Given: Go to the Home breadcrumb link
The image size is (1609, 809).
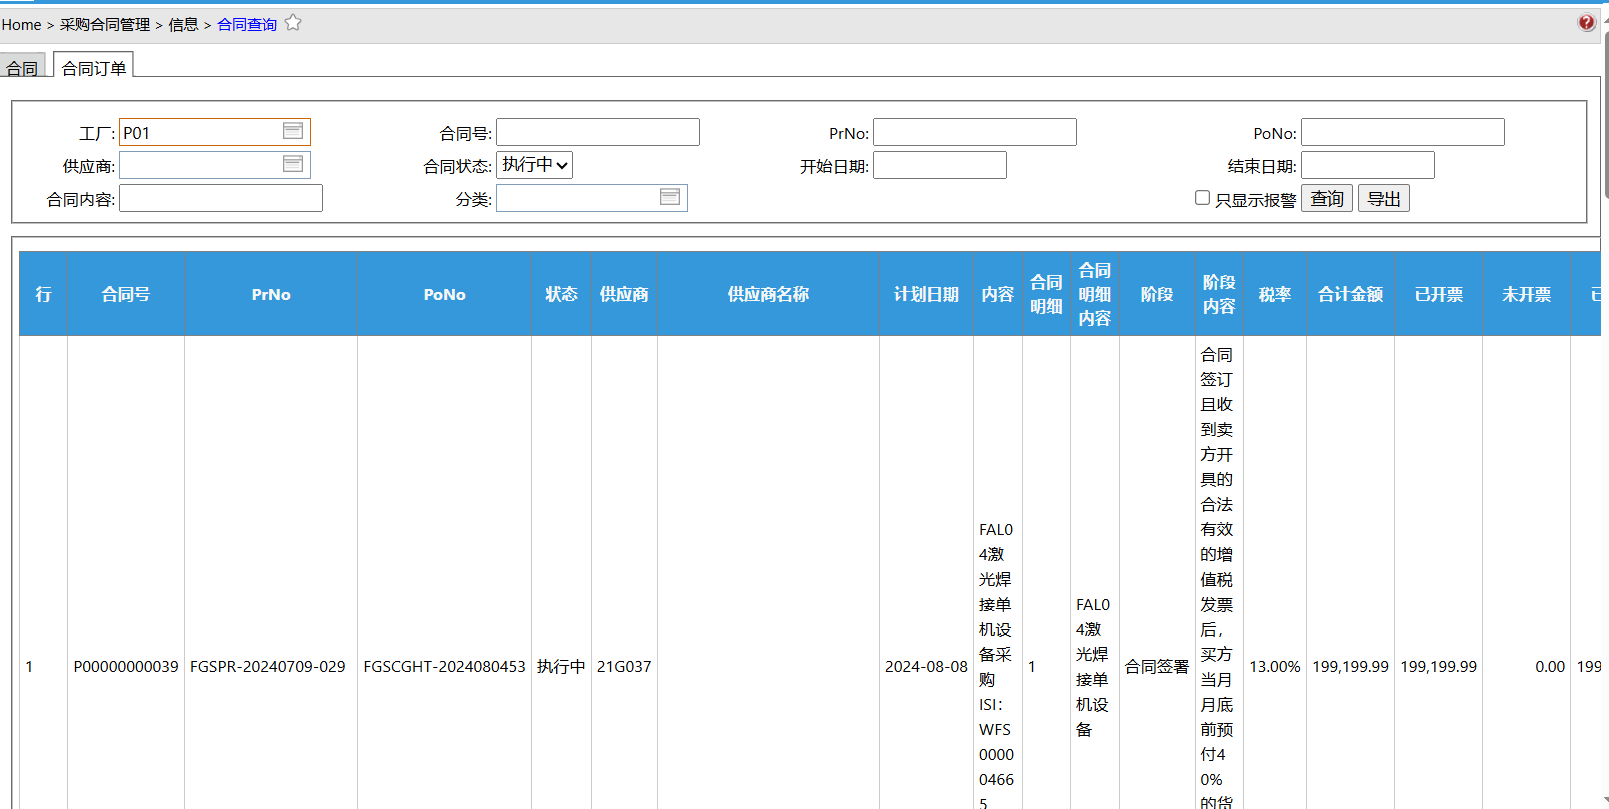Looking at the screenshot, I should click(21, 24).
